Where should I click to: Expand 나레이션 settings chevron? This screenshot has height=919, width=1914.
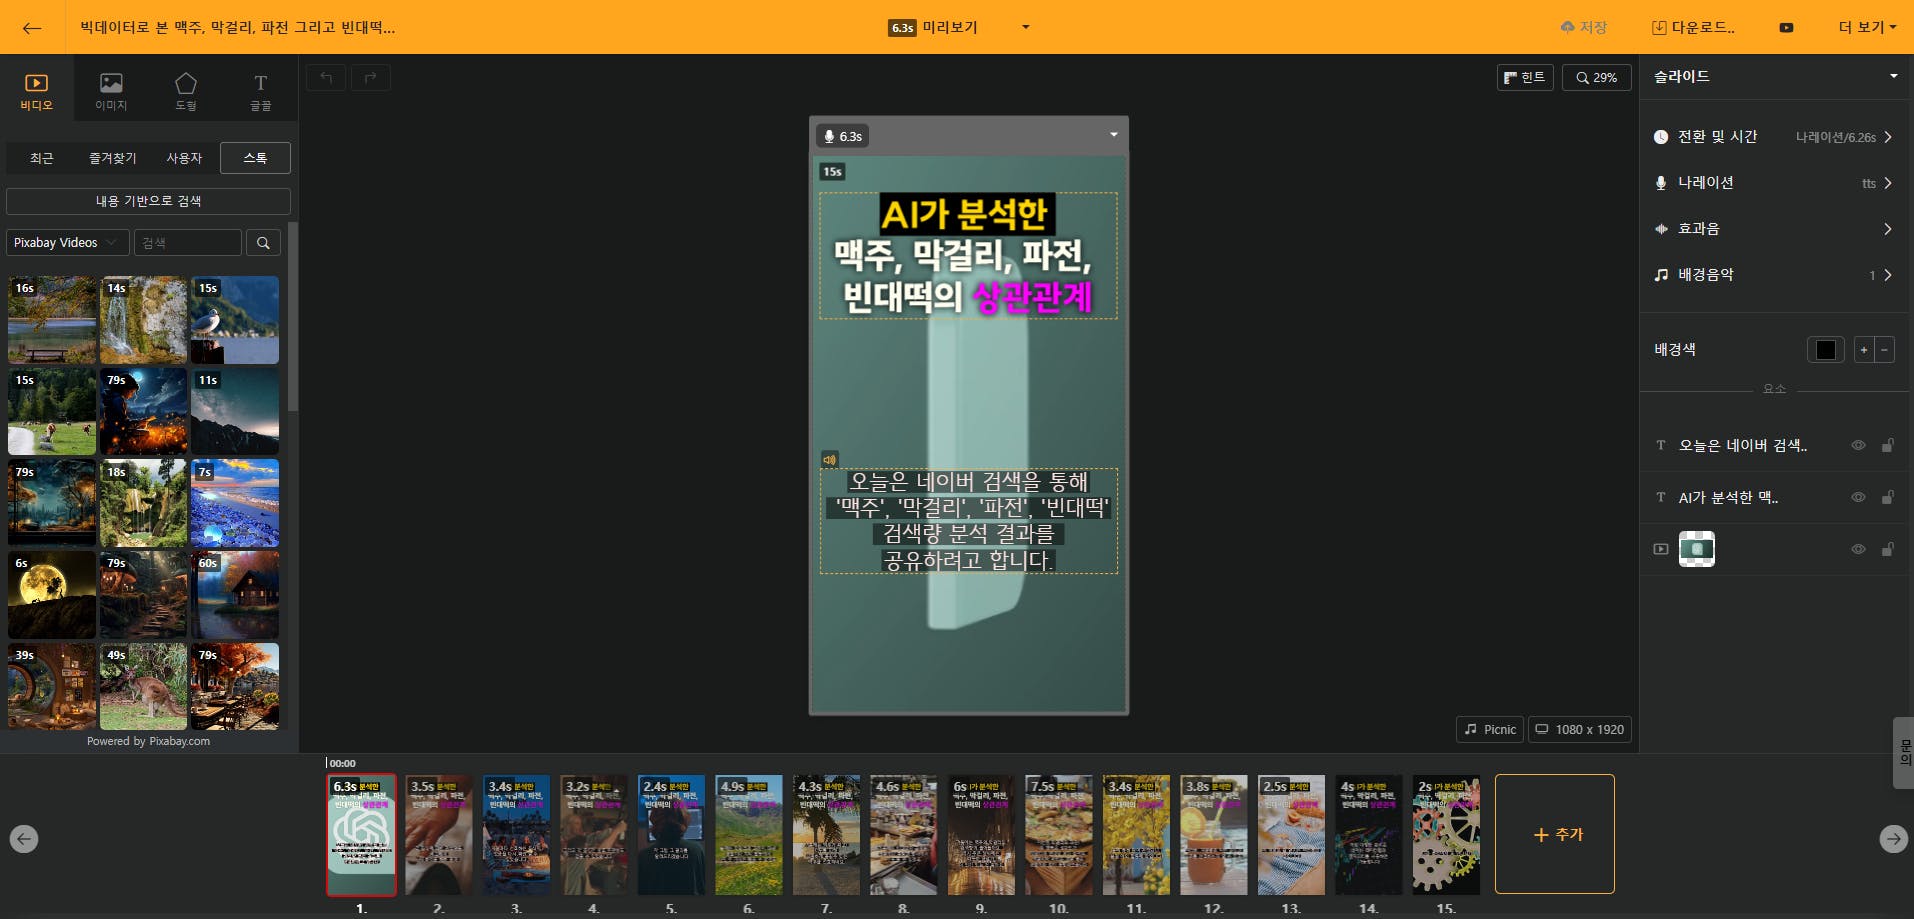coord(1888,183)
